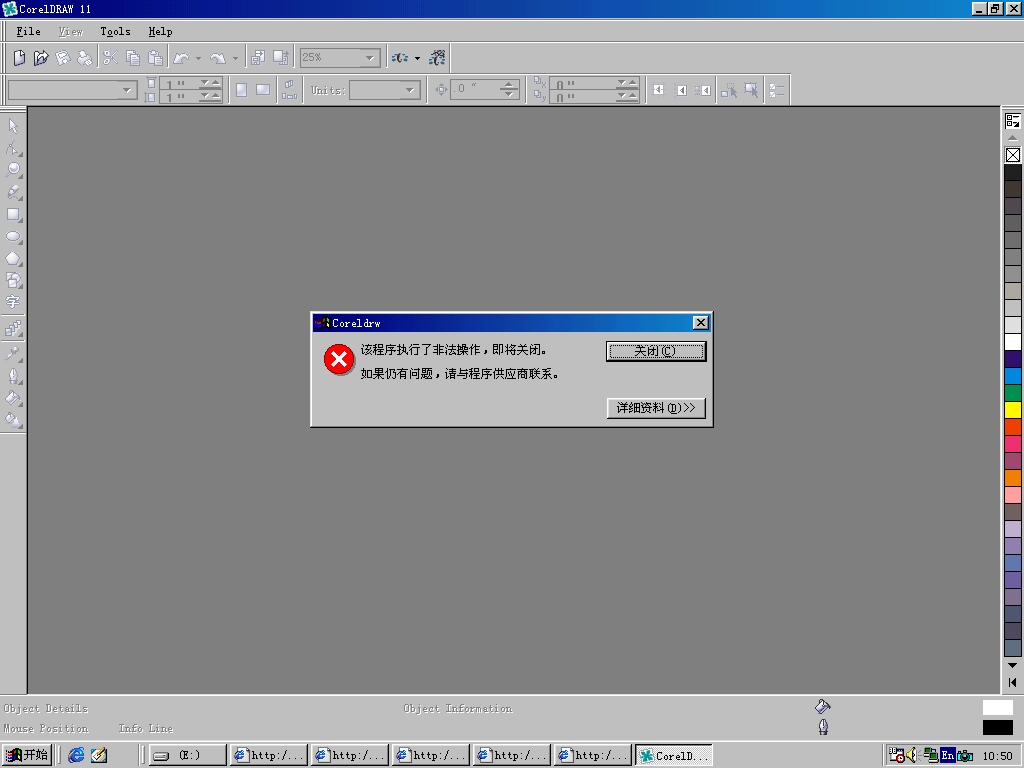Image resolution: width=1024 pixels, height=768 pixels.
Task: Click the New document icon
Action: (x=20, y=58)
